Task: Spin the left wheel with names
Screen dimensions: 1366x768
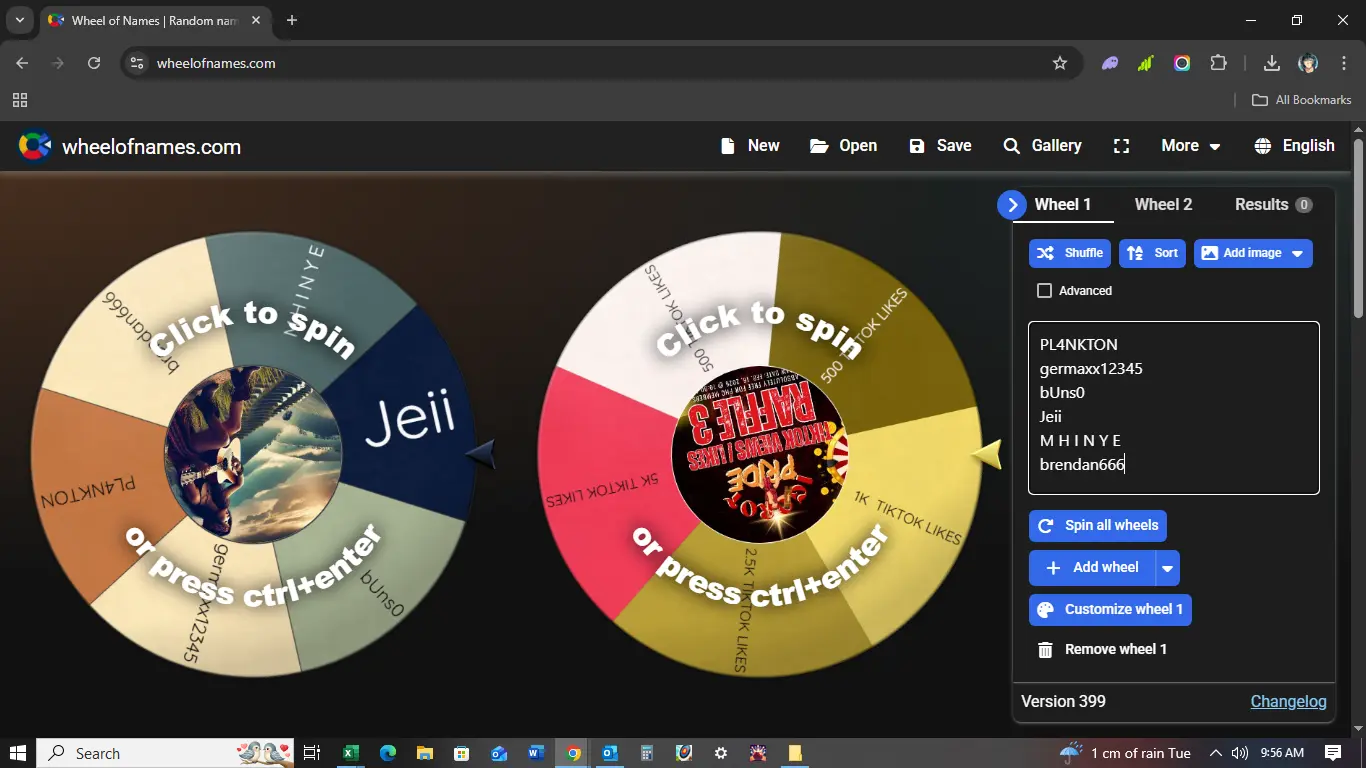Action: [254, 455]
